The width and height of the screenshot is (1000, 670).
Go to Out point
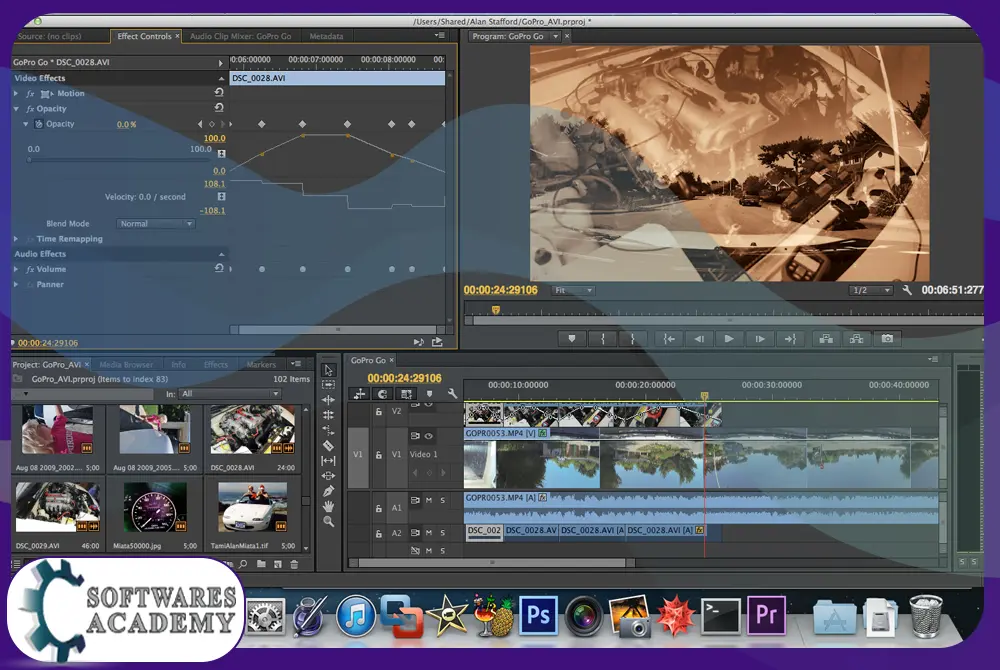(x=790, y=339)
